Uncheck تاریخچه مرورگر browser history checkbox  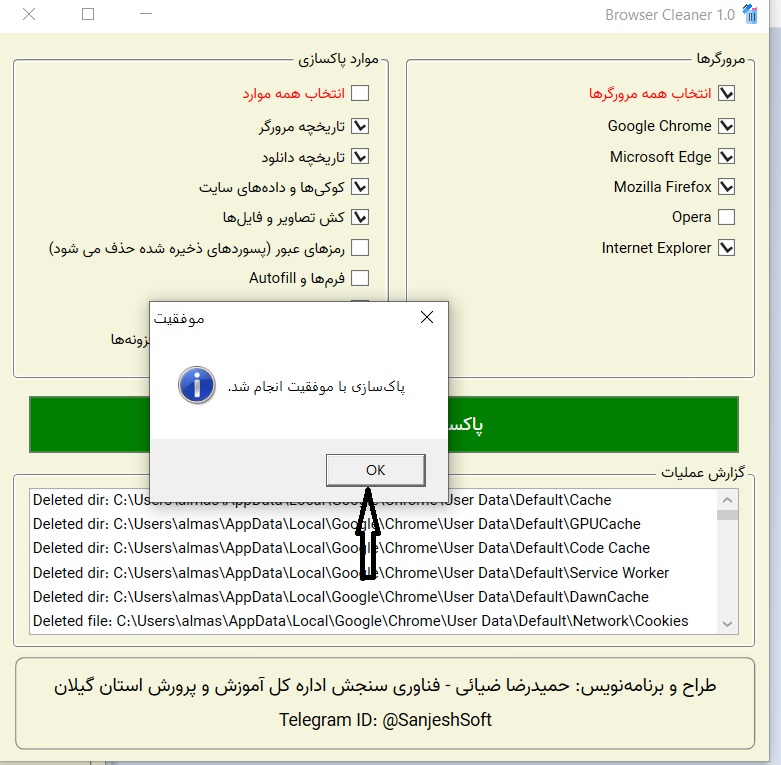[x=360, y=126]
